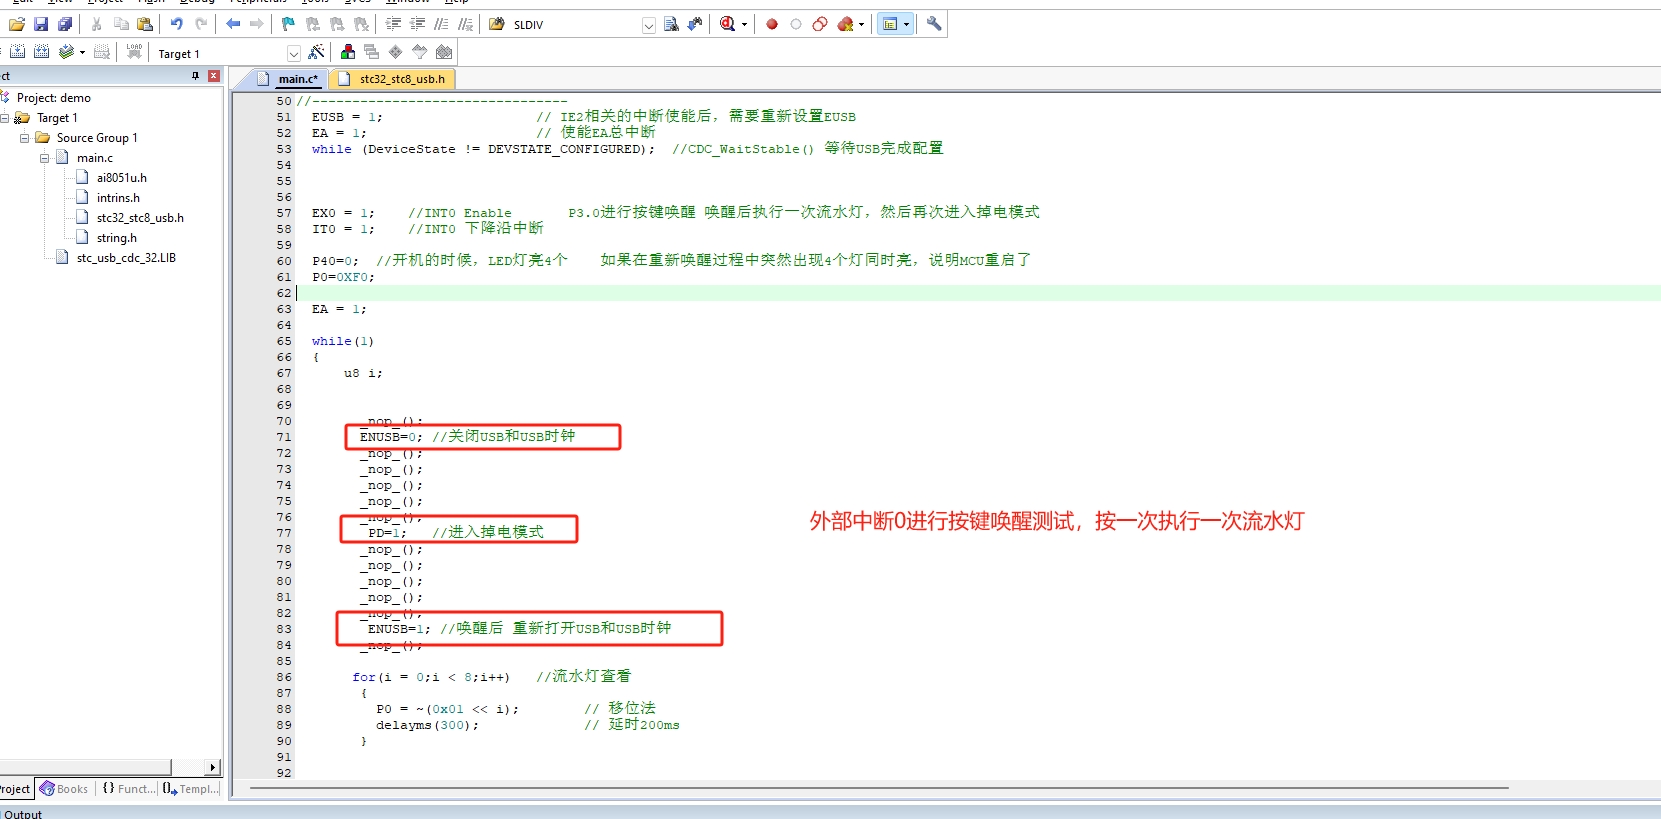Screen dimensions: 1661x819
Task: Click the 'u8 i;' declaration
Action: (363, 373)
